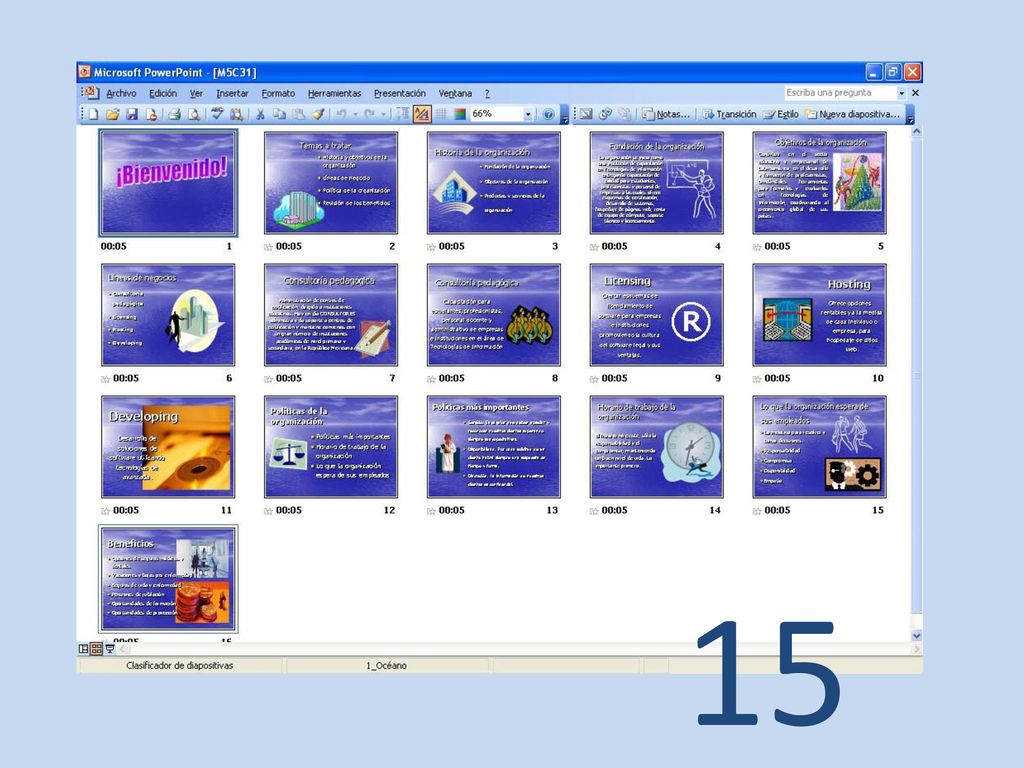Screen dimensions: 1024x768
Task: Click the New presentation icon
Action: 93,114
